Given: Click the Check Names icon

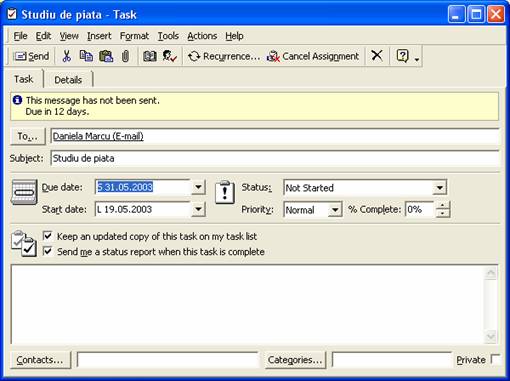Looking at the screenshot, I should pos(169,56).
